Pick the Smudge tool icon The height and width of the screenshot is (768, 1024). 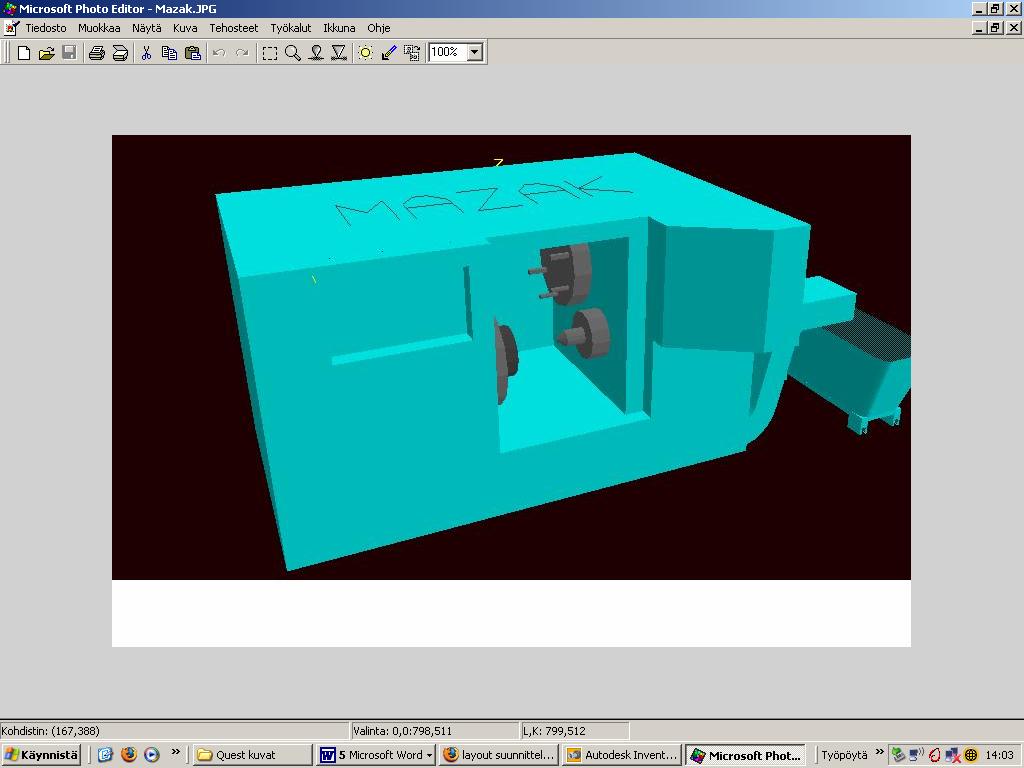[x=316, y=53]
